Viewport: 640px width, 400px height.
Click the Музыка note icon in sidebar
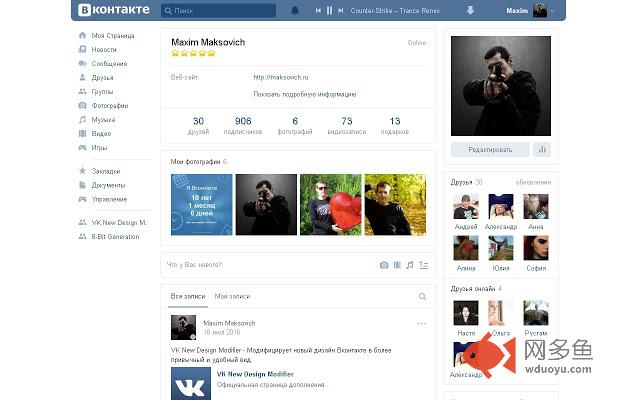point(82,120)
